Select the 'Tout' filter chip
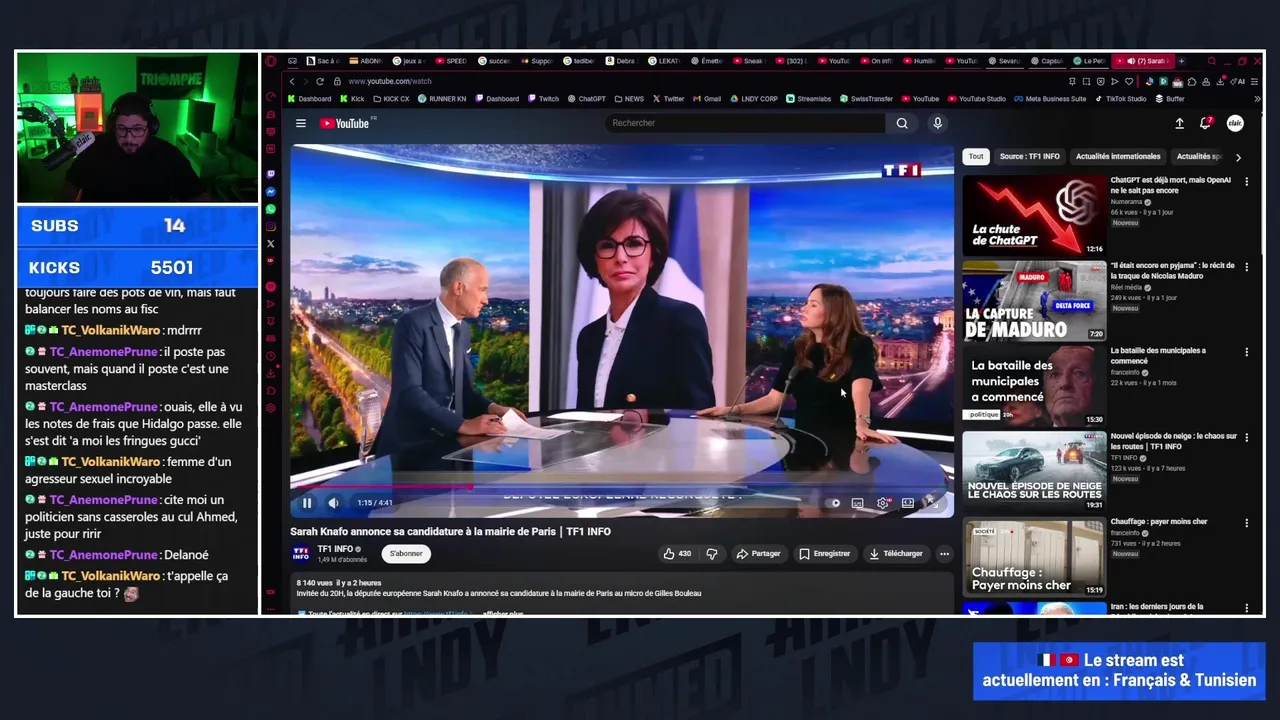The image size is (1280, 720). point(976,157)
